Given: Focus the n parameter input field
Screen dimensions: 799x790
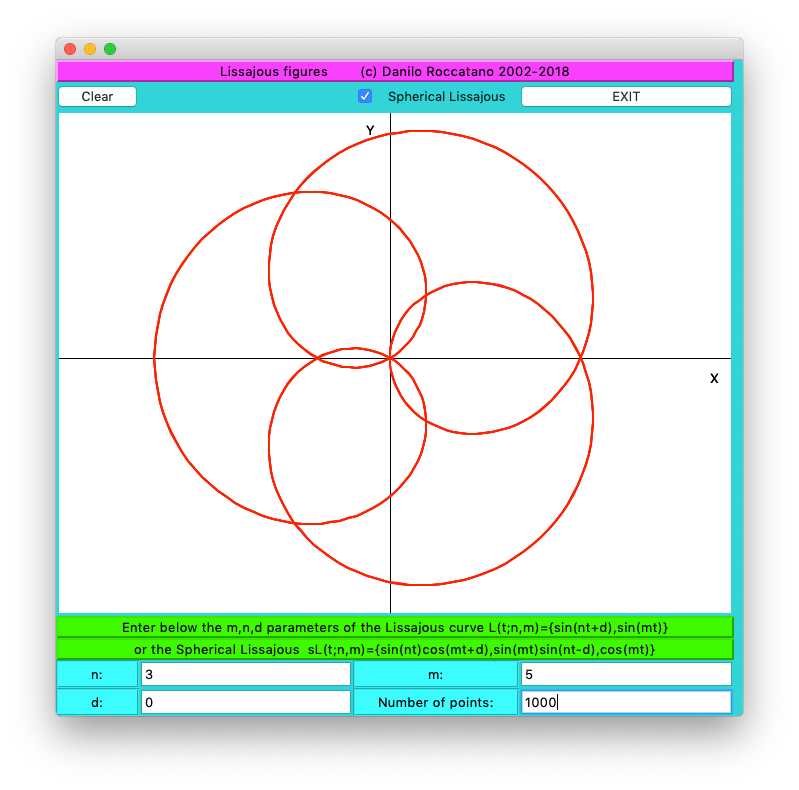Looking at the screenshot, I should pyautogui.click(x=245, y=674).
